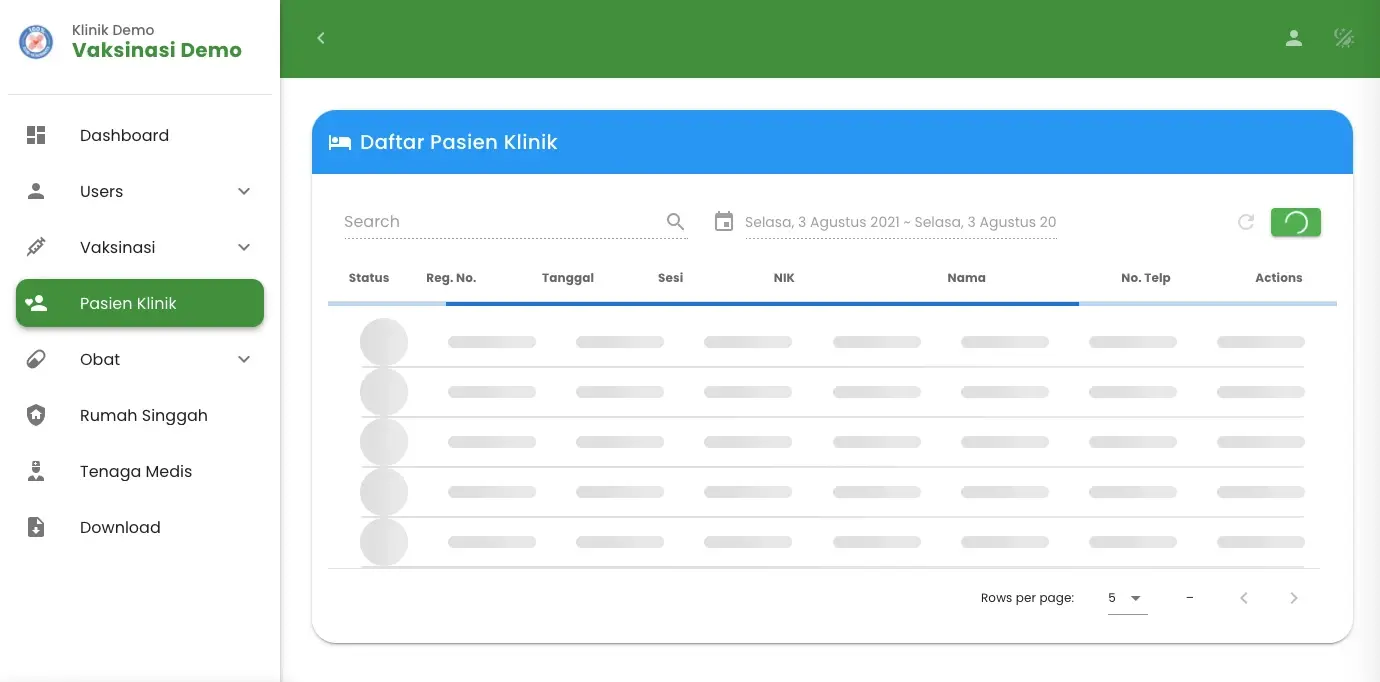Screen dimensions: 1380x682
Task: Click the bed icon in Daftar Pasien Klinik header
Action: (x=340, y=142)
